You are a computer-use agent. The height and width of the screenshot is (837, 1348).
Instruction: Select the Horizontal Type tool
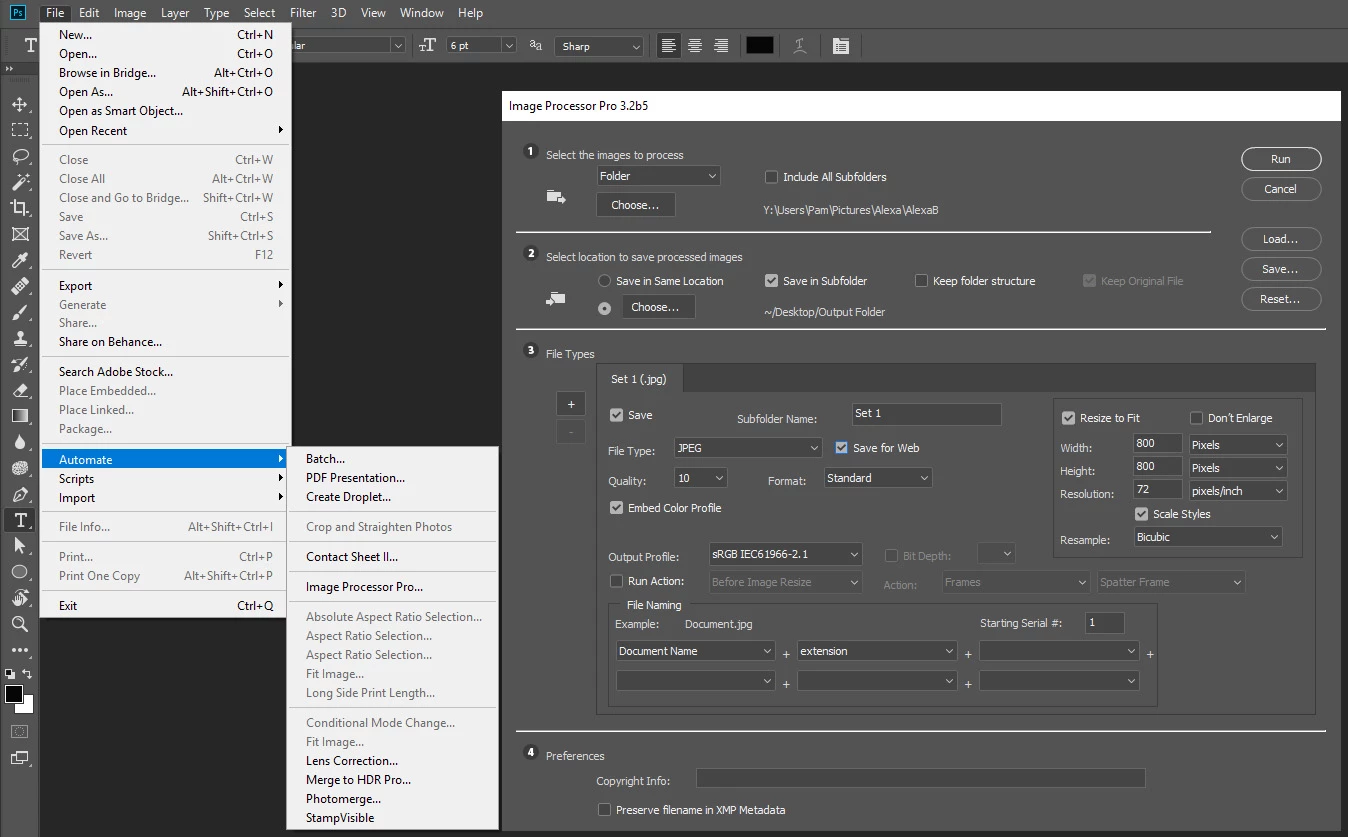19,520
